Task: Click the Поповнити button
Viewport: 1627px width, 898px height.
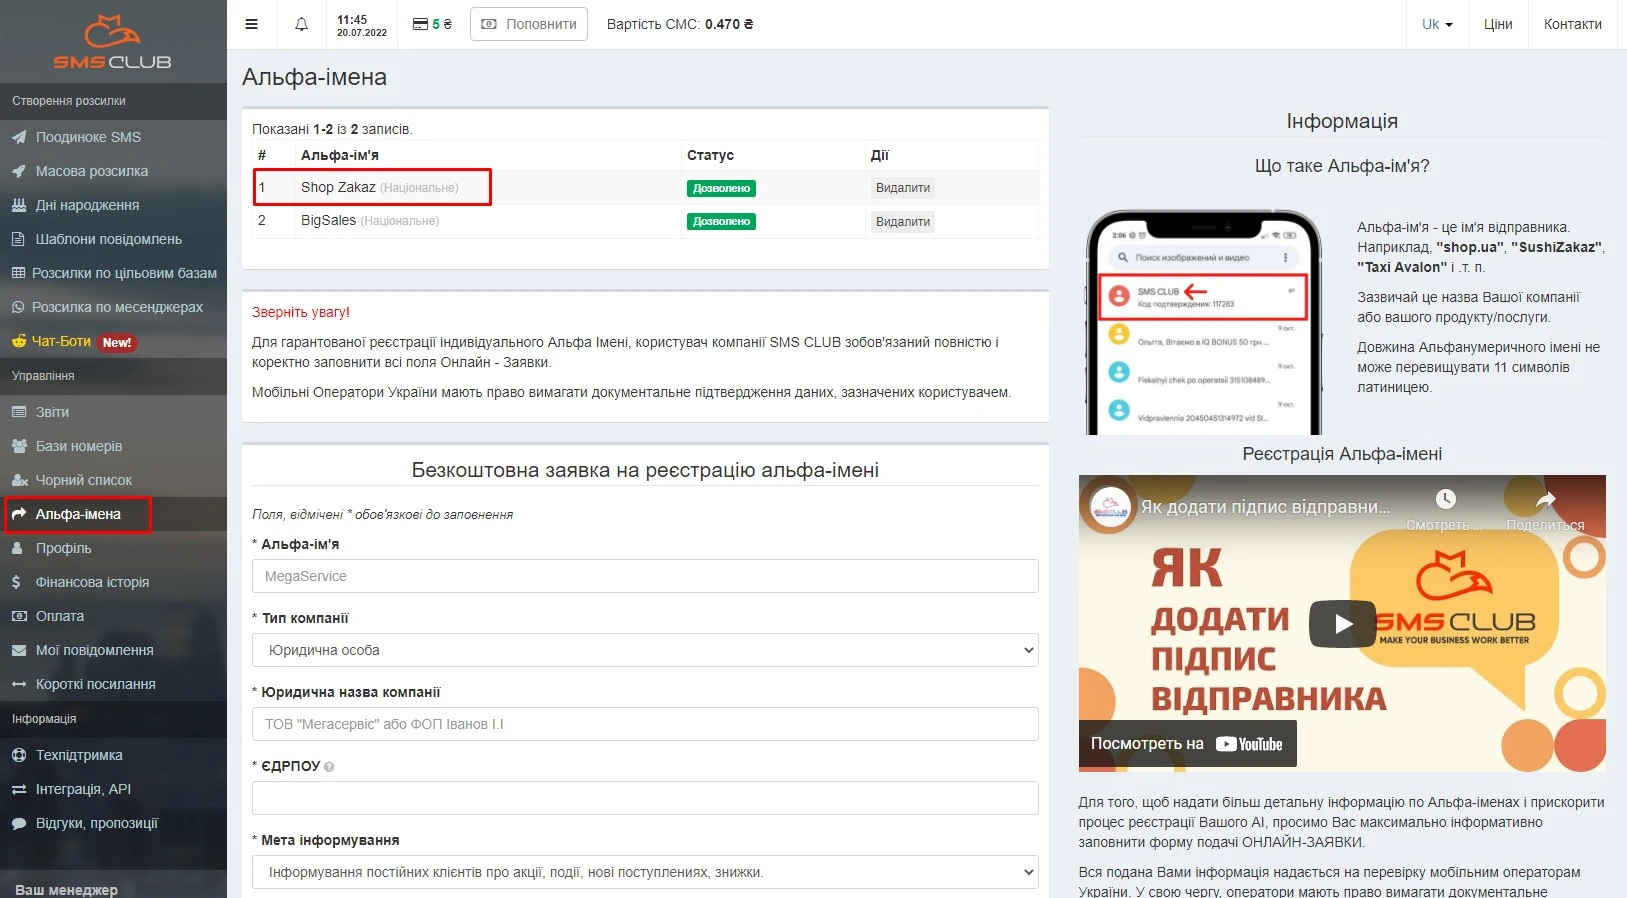Action: point(529,24)
